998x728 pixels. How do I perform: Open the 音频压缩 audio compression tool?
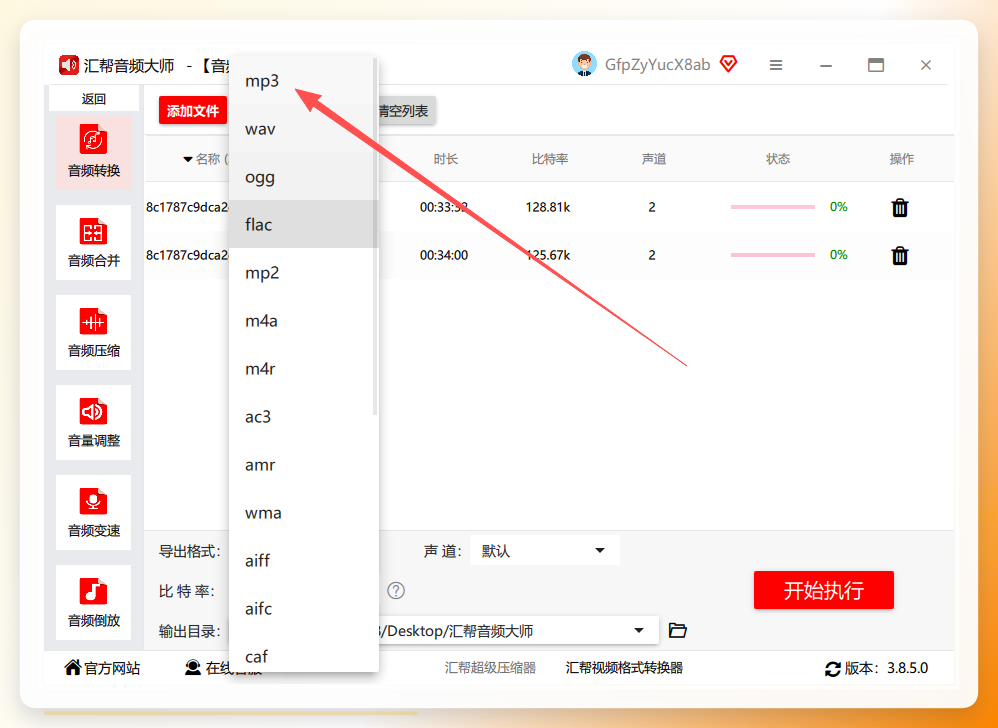click(x=94, y=332)
